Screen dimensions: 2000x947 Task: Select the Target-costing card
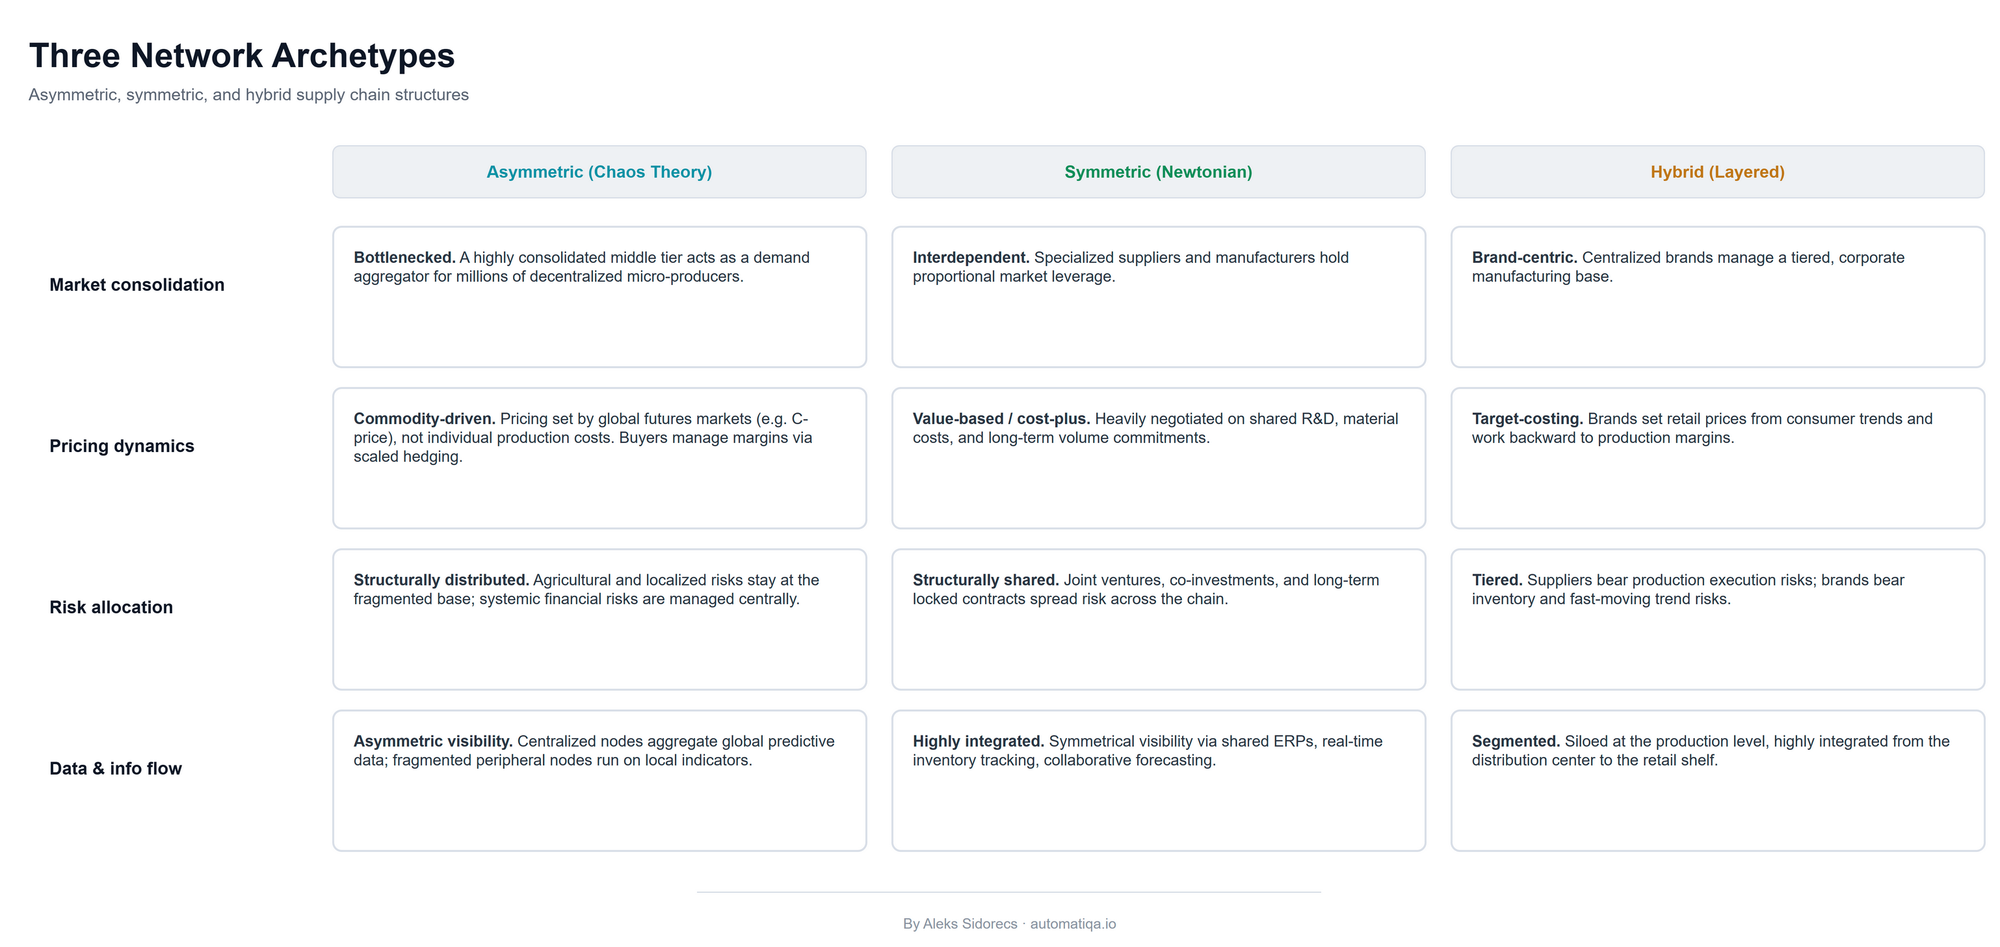point(1717,458)
